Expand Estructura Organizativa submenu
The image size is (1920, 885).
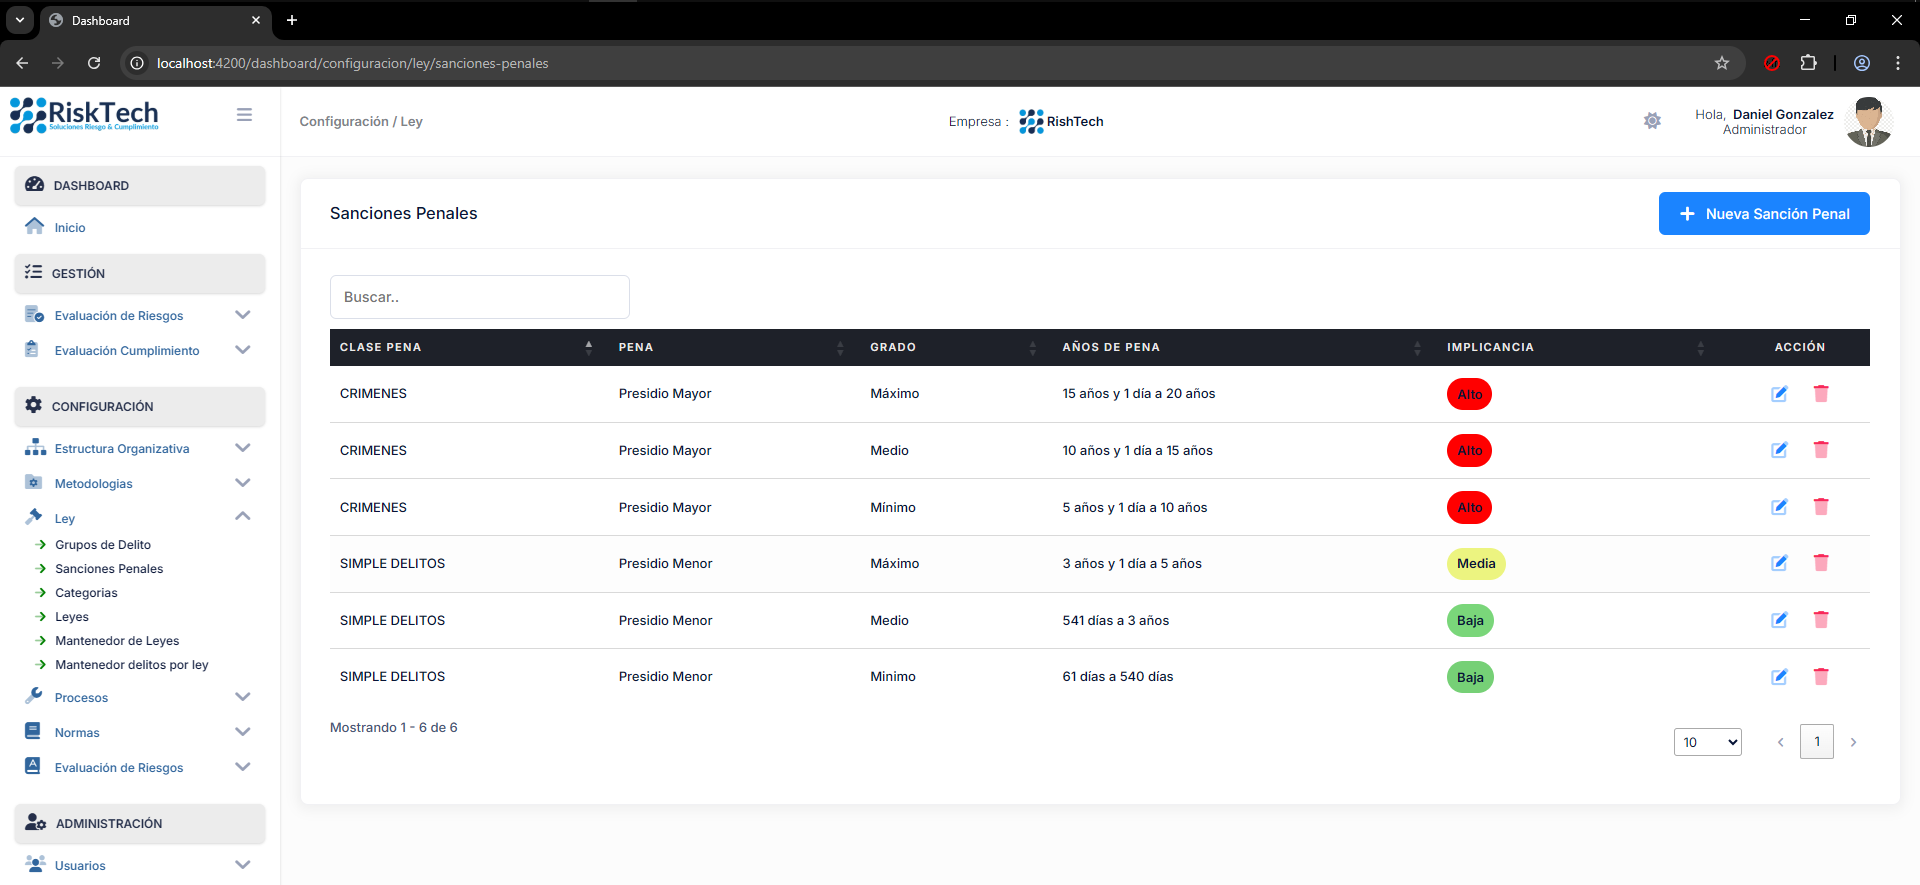[x=242, y=448]
